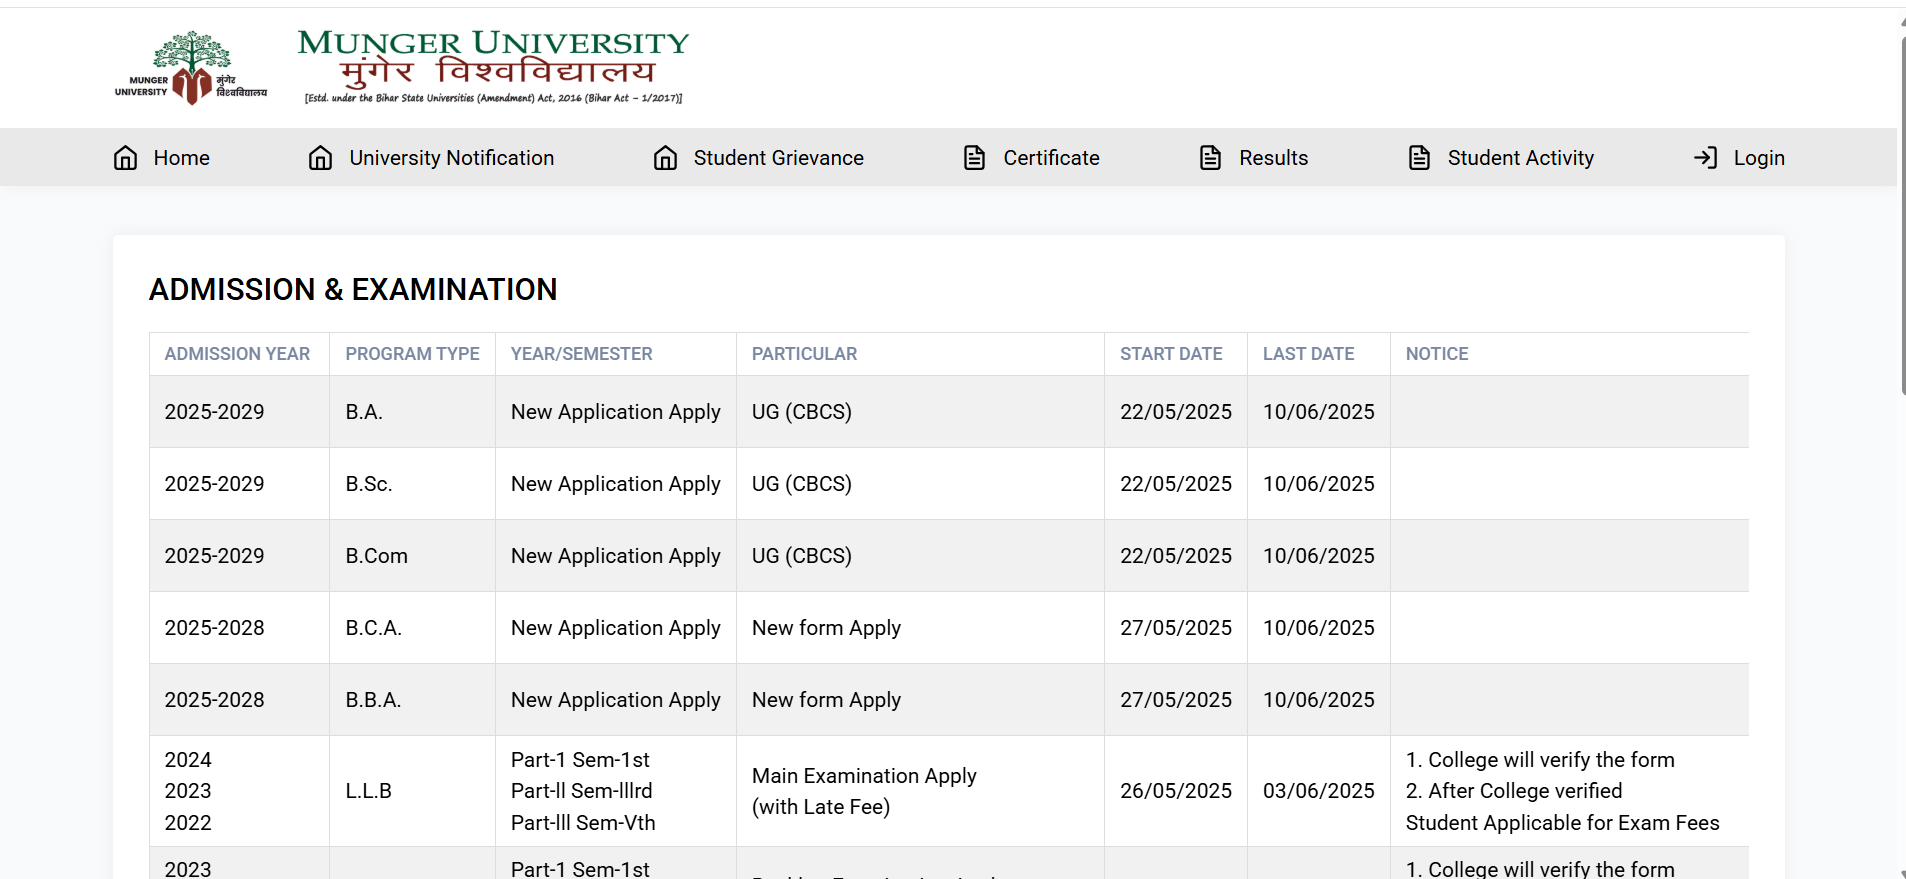This screenshot has width=1906, height=879.
Task: Click the NOTICE column header
Action: 1437,354
